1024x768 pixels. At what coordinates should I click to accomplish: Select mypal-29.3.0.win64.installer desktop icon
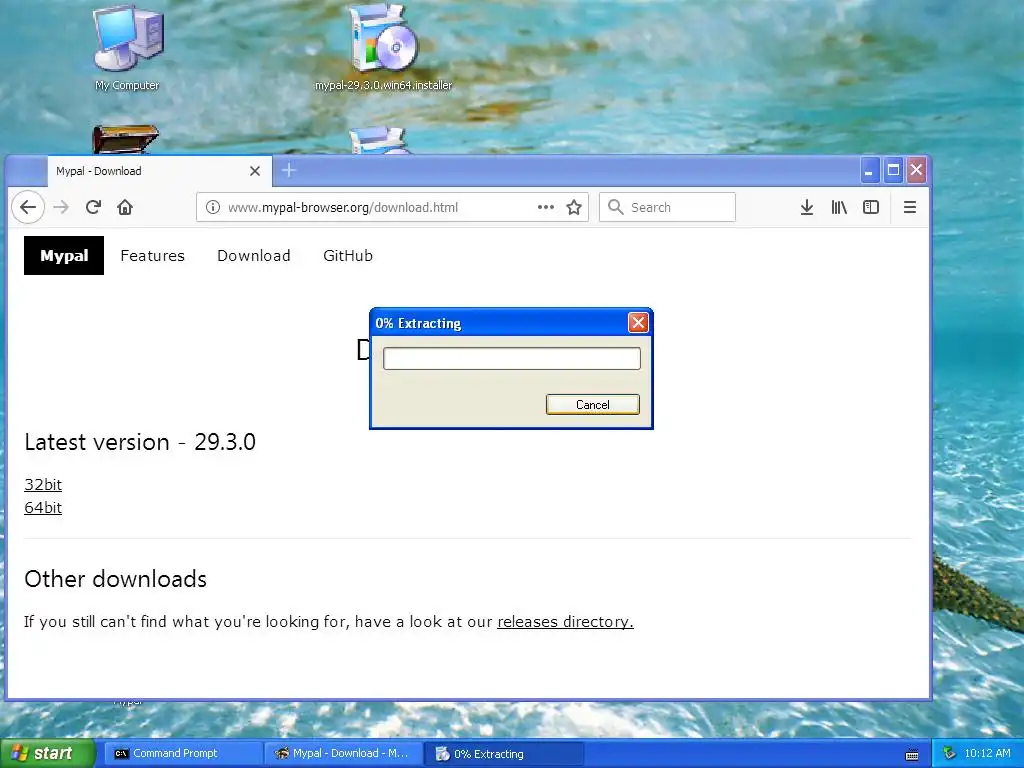tap(383, 47)
